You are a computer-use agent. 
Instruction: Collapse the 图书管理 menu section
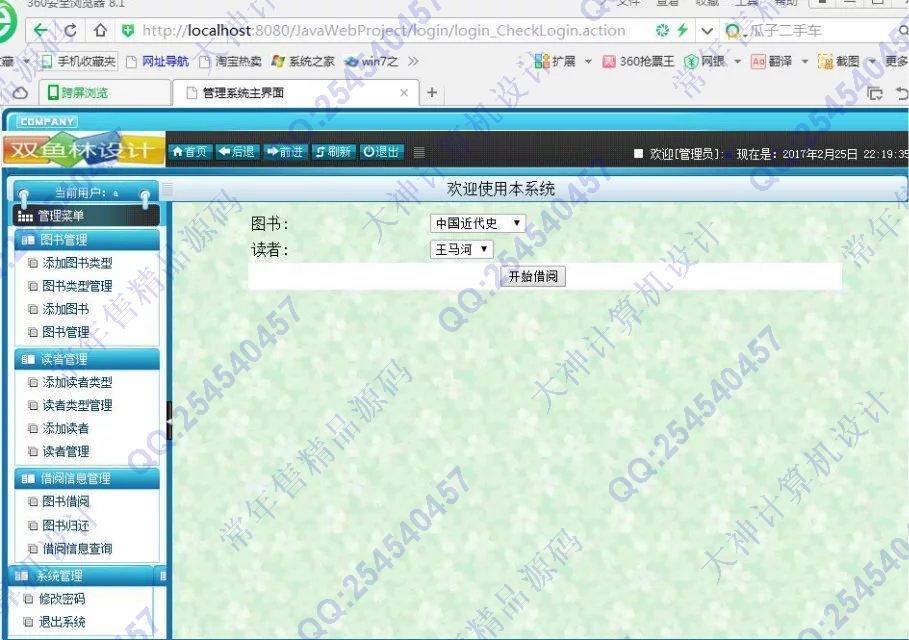click(87, 239)
